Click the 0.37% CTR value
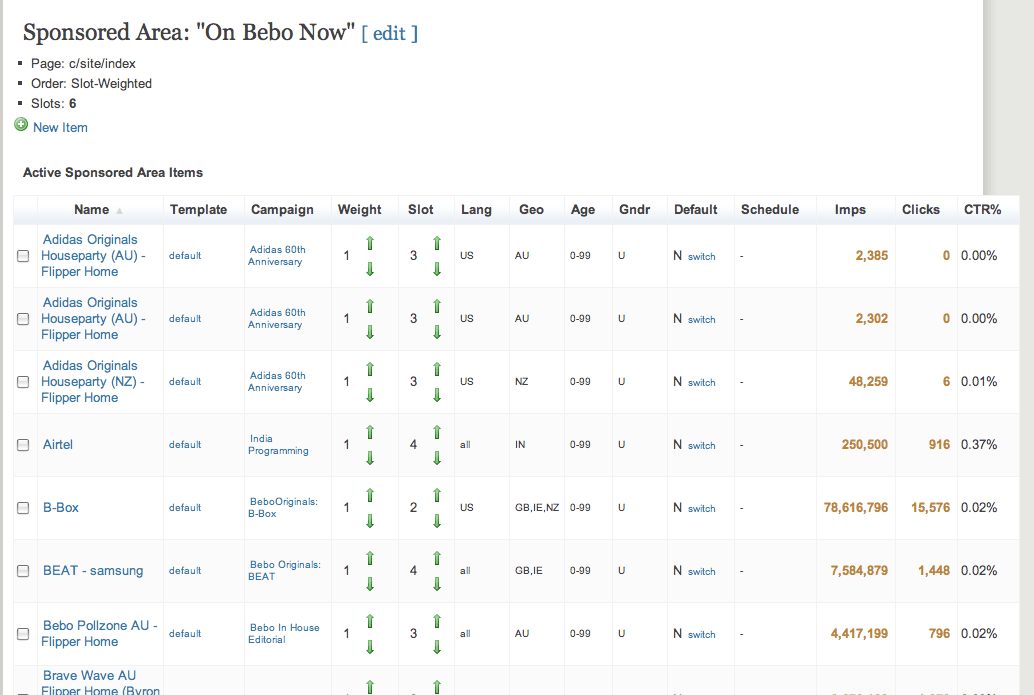Screen dimensions: 1034x695 coord(979,444)
